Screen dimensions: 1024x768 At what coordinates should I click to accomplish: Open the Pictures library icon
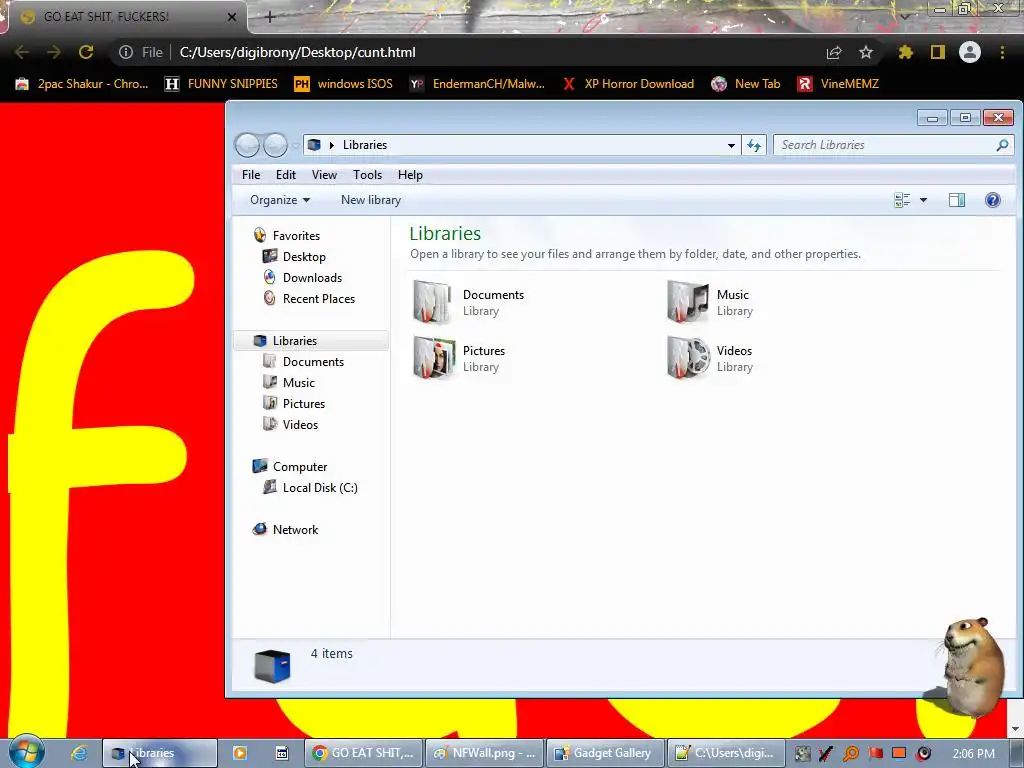click(434, 358)
